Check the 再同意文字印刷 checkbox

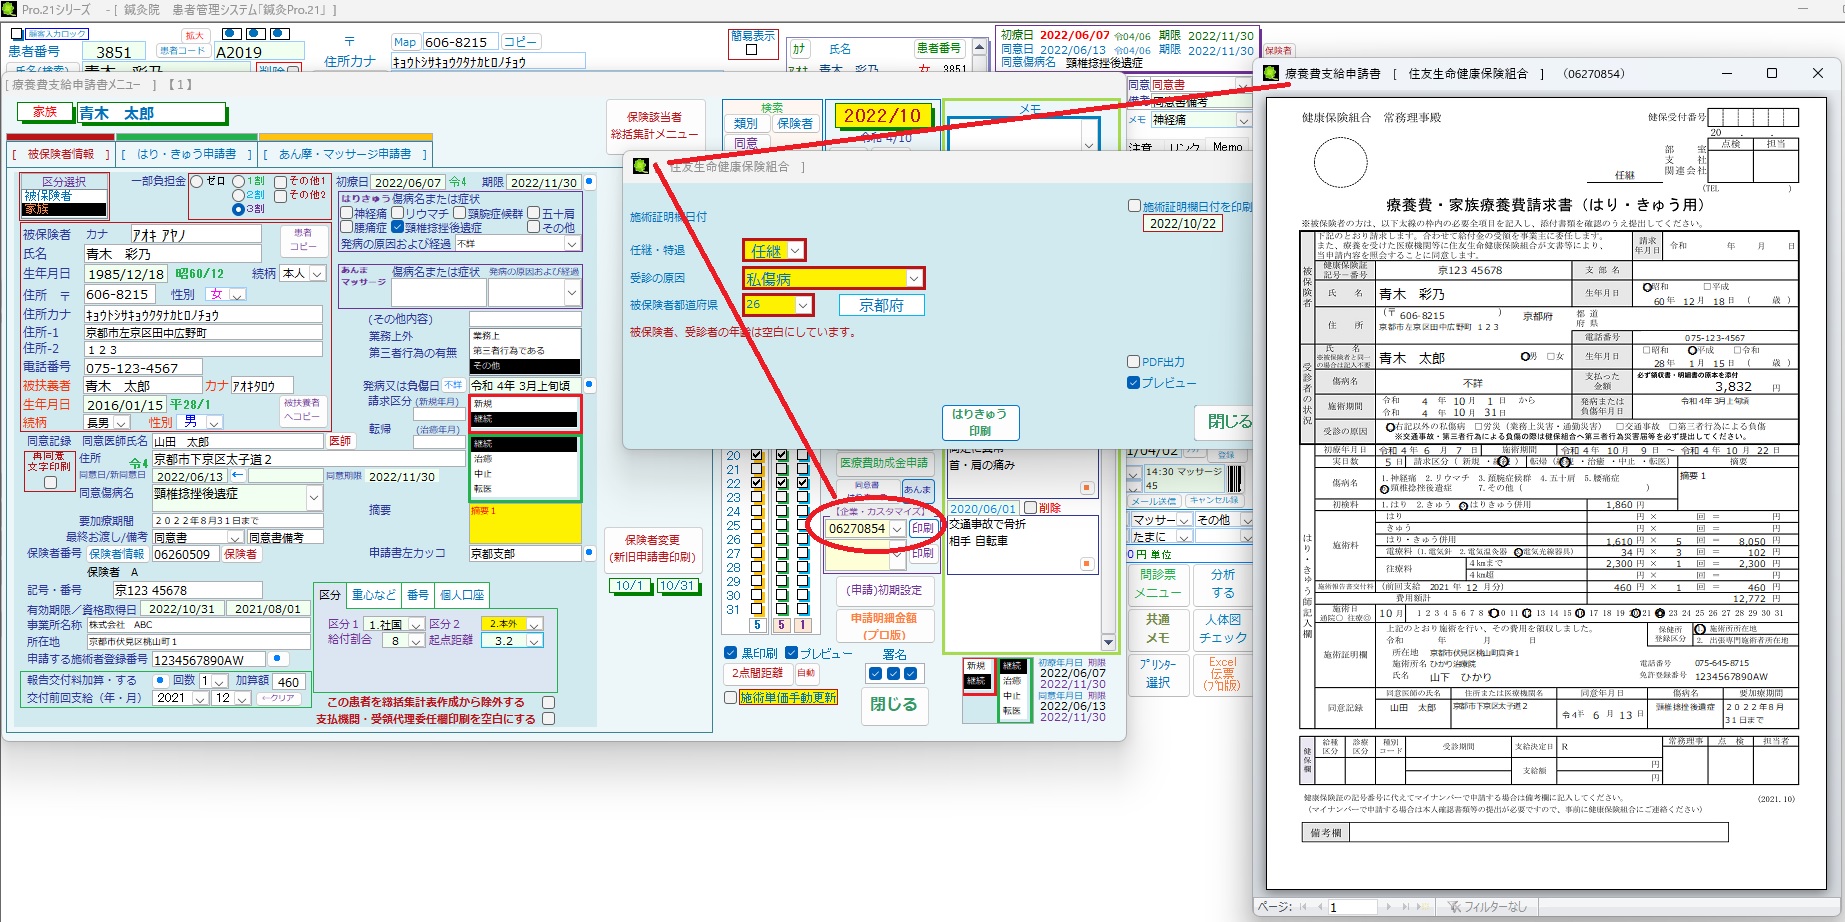(x=50, y=482)
